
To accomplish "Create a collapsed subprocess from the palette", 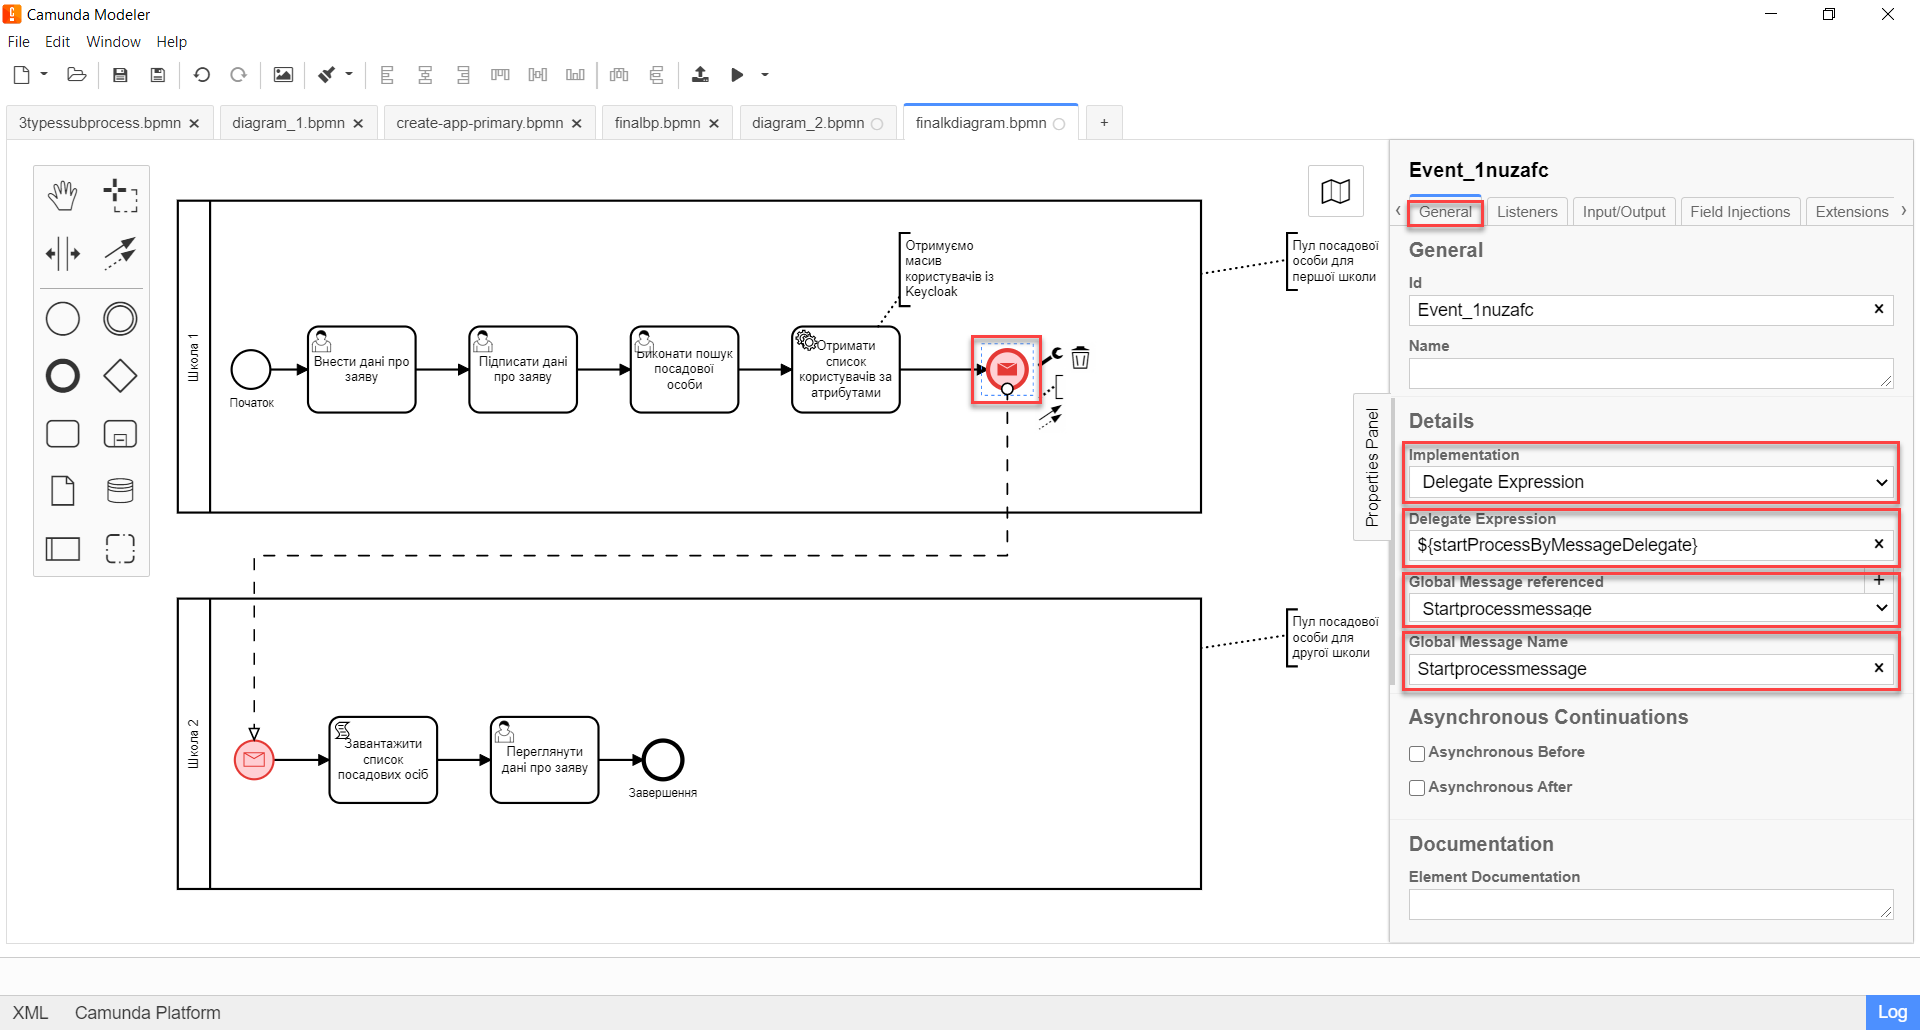I will coord(120,434).
